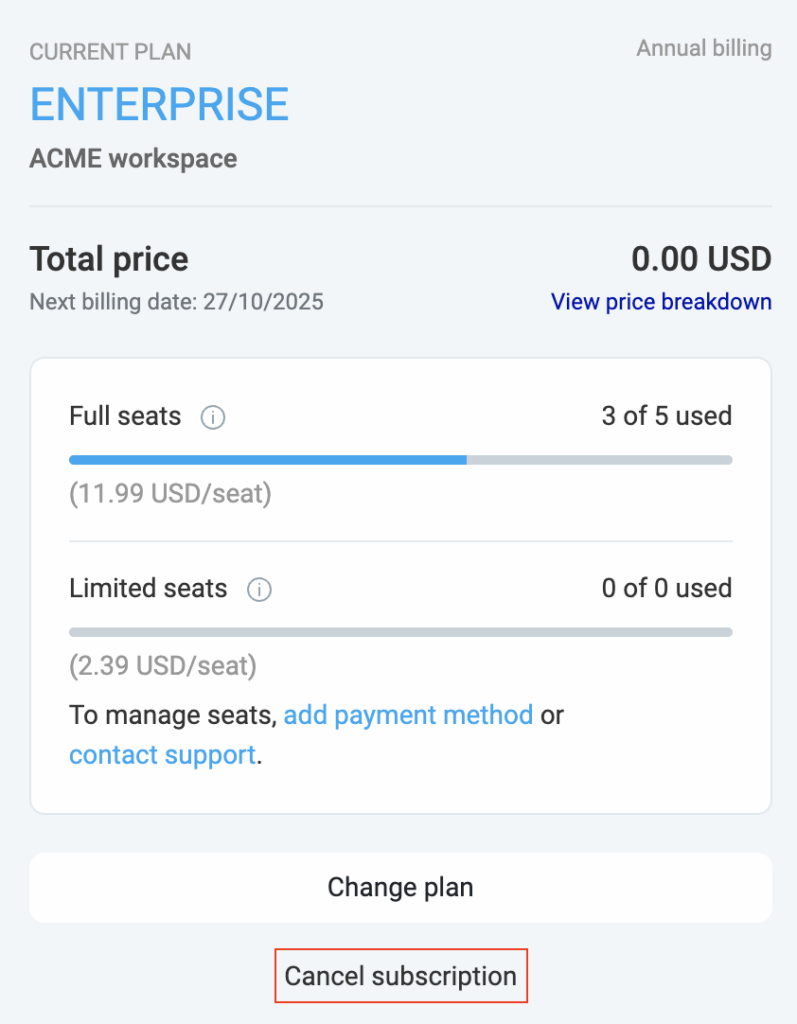Click the Full seats section title
The width and height of the screenshot is (797, 1024).
[124, 416]
